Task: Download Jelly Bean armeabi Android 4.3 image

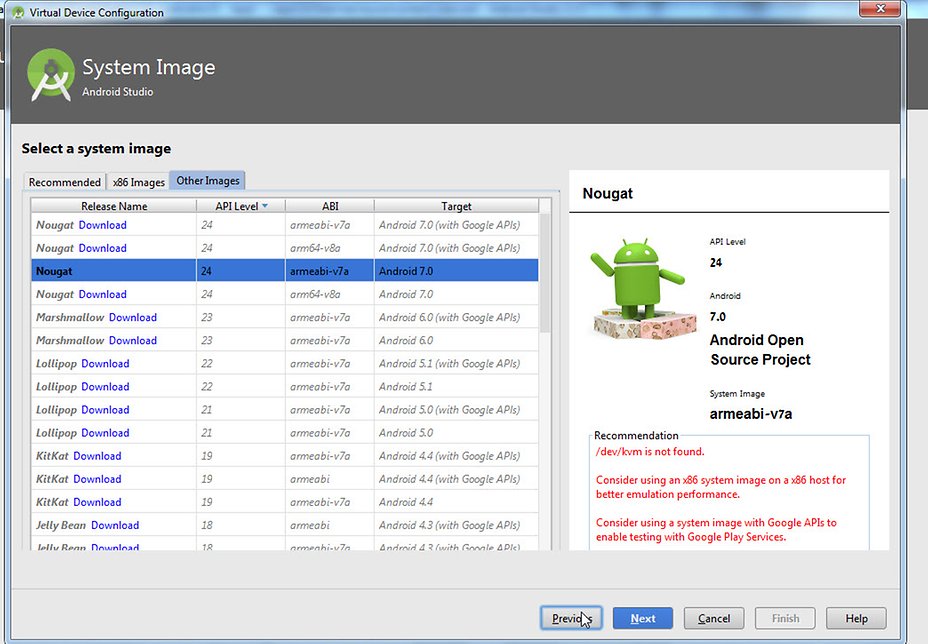Action: [x=115, y=525]
